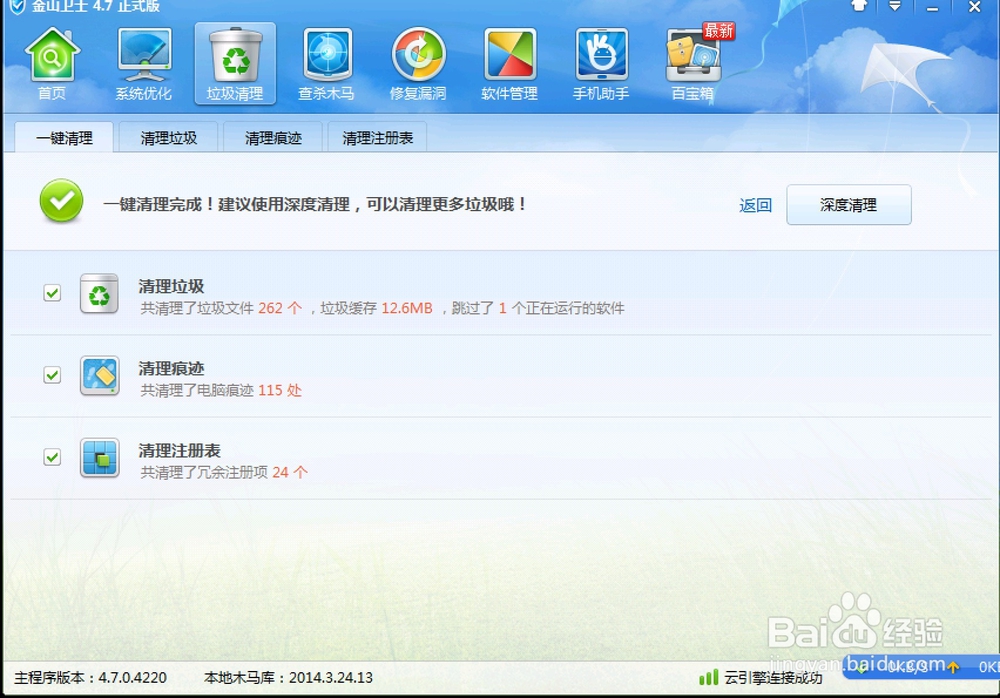1000x698 pixels.
Task: Open the title bar dropdown arrow menu
Action: click(893, 7)
